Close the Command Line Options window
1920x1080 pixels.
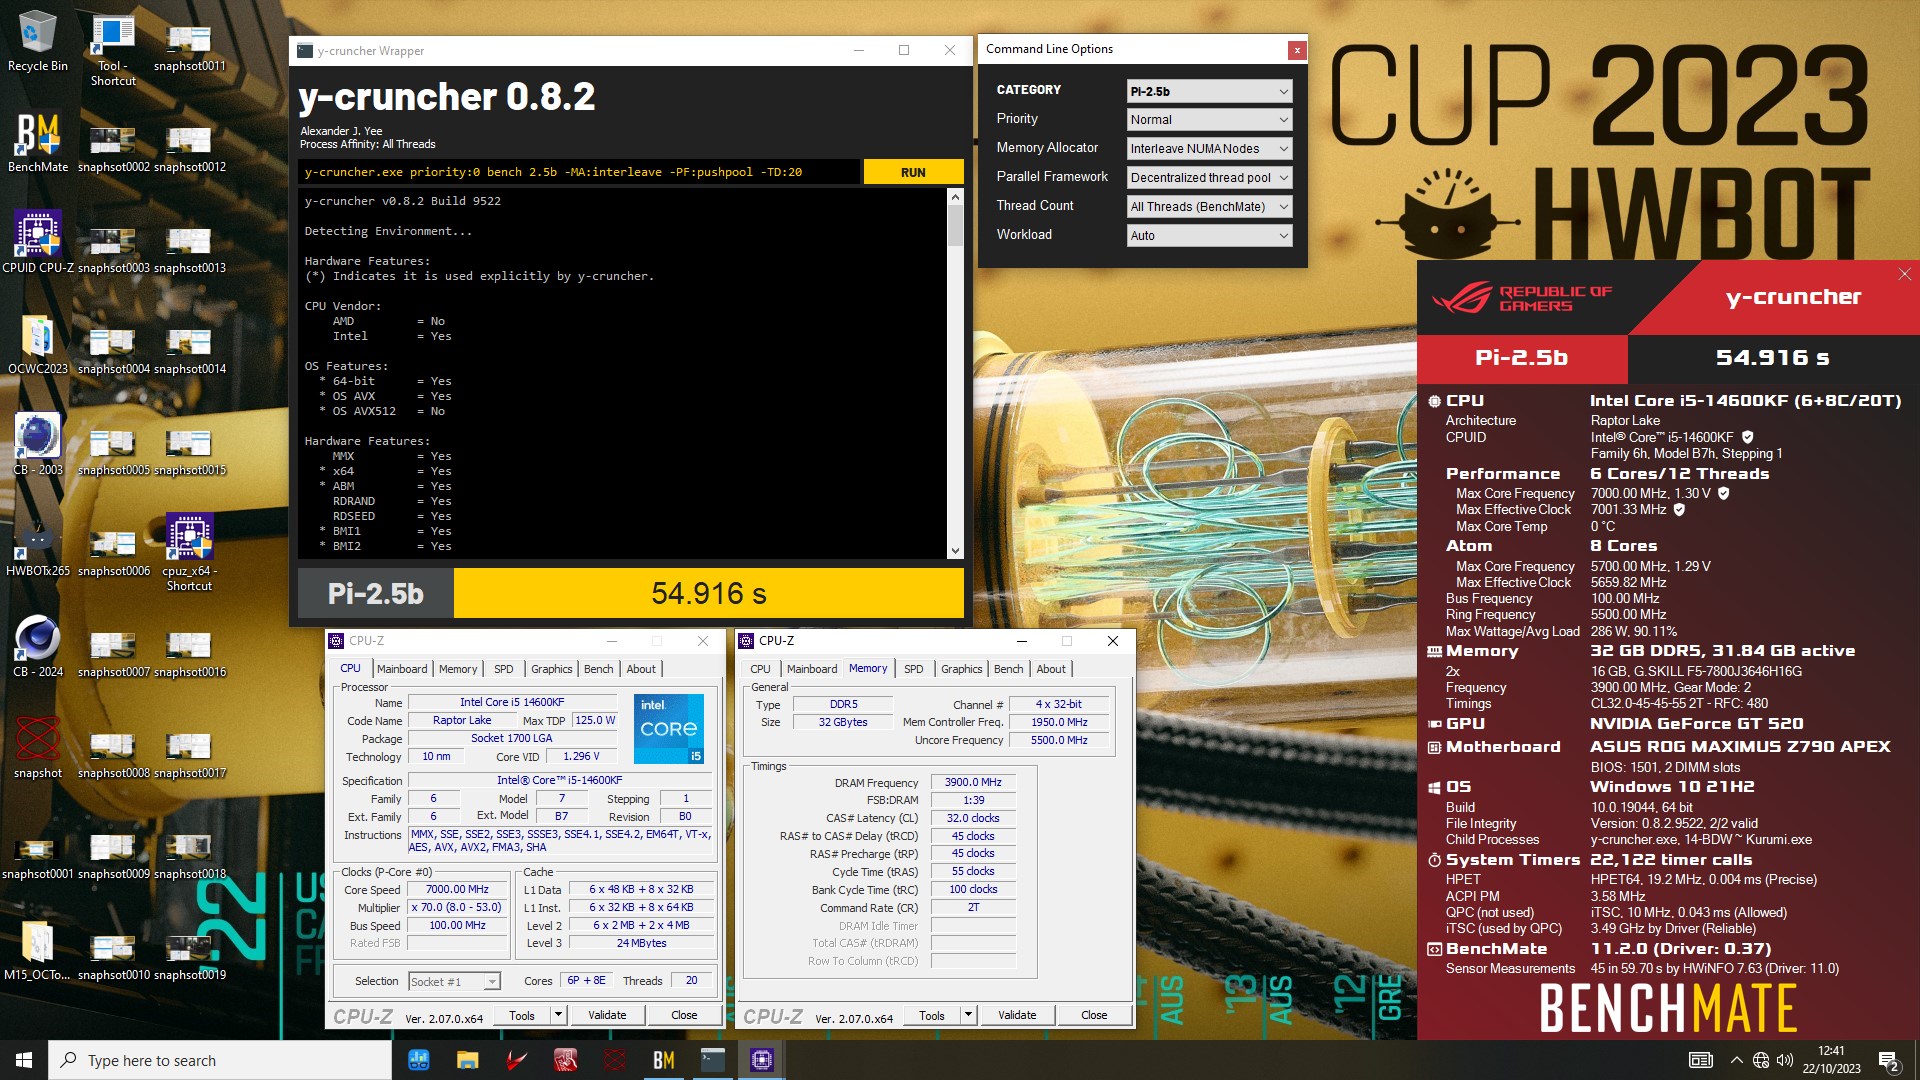click(1296, 49)
